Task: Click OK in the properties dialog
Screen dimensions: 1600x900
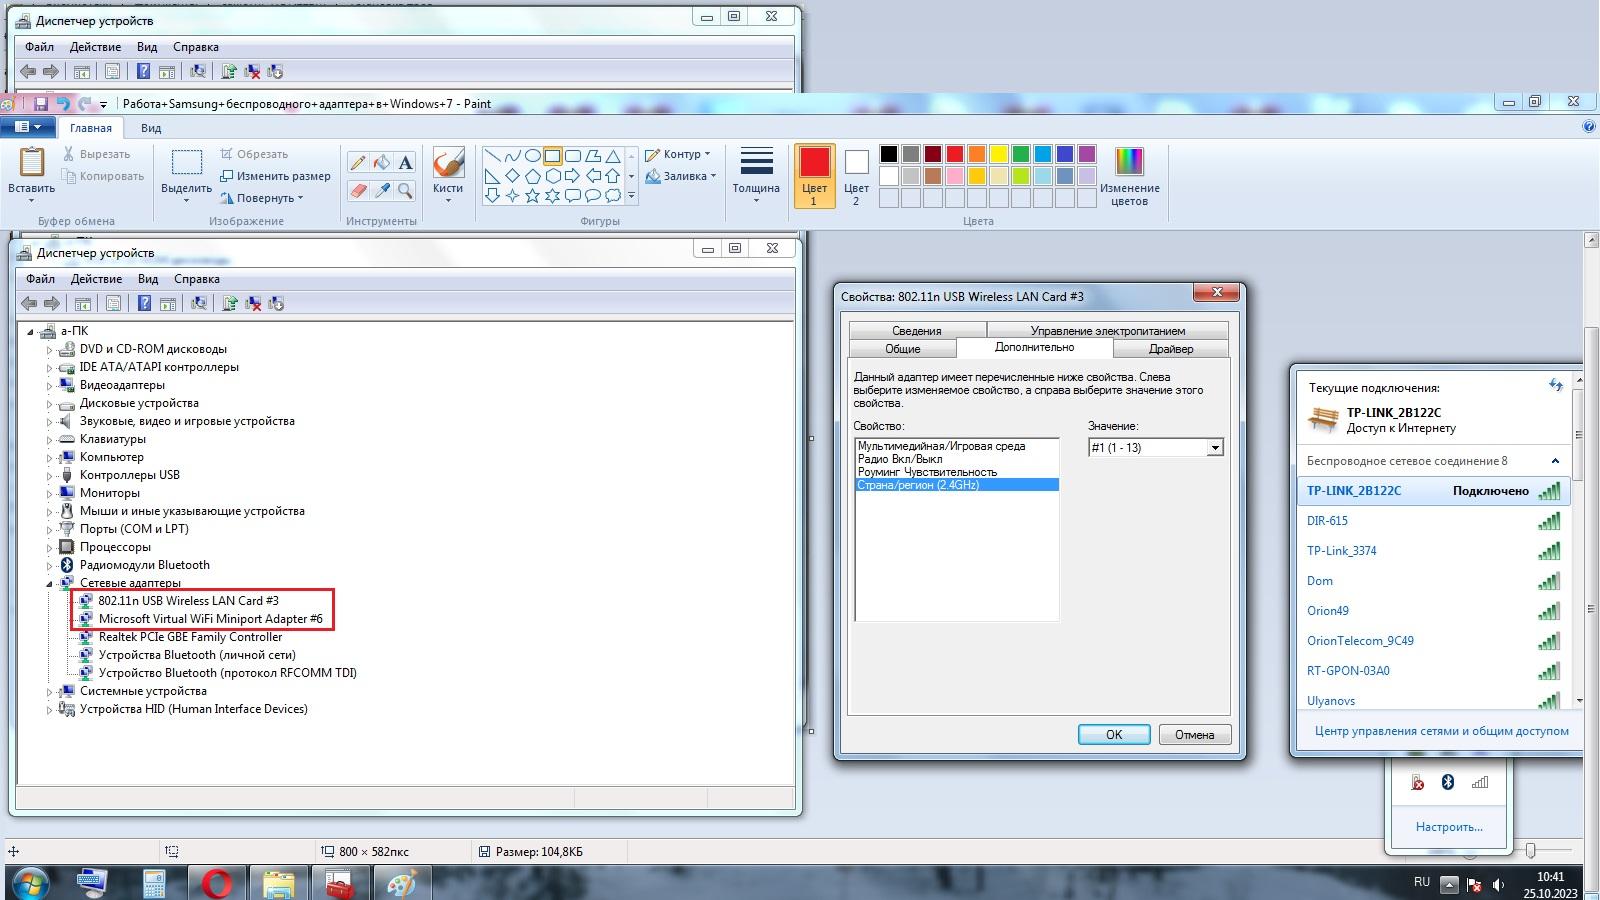Action: point(1114,735)
